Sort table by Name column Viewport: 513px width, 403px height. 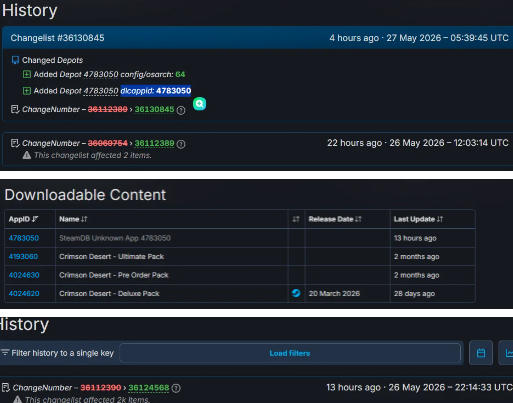(x=73, y=219)
